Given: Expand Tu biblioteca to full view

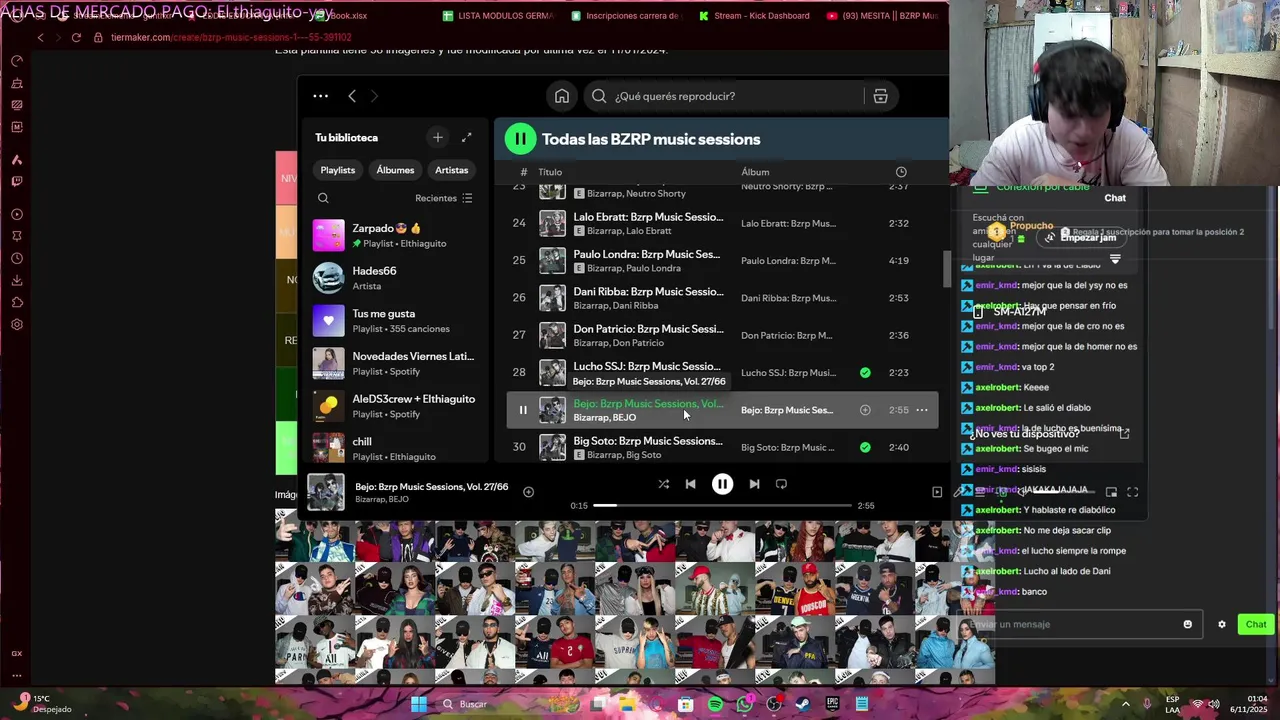Looking at the screenshot, I should [x=466, y=137].
